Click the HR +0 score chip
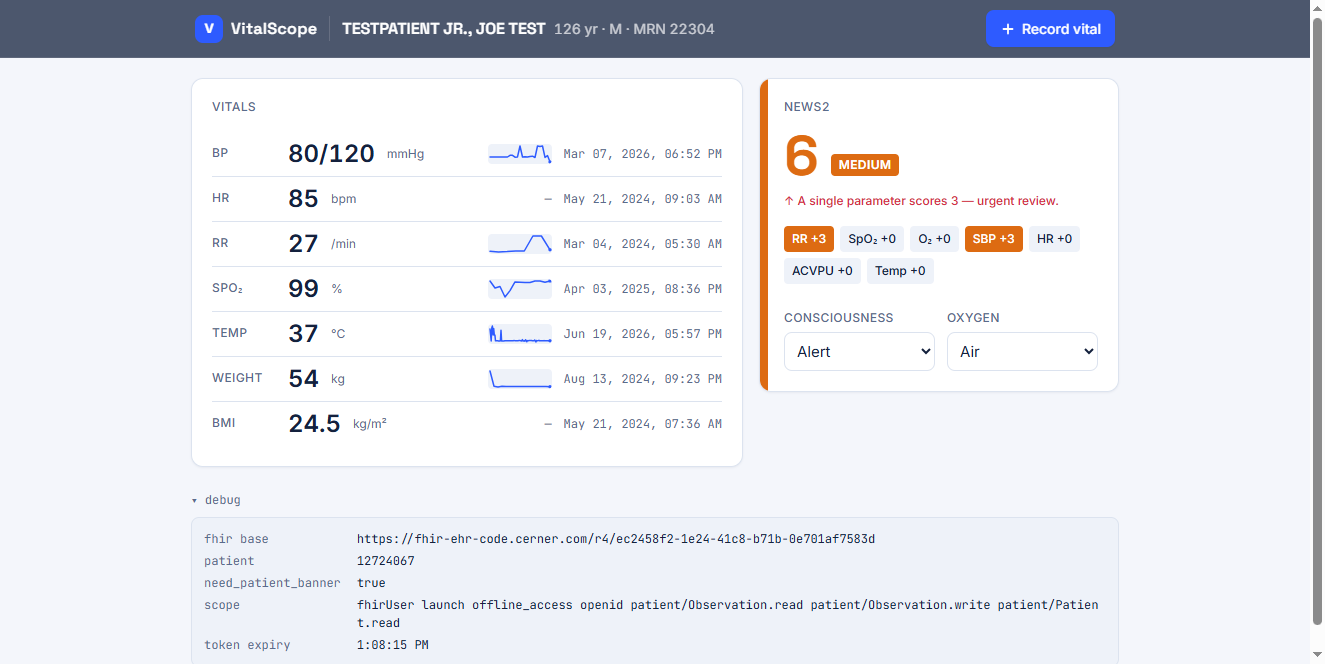 [1054, 239]
